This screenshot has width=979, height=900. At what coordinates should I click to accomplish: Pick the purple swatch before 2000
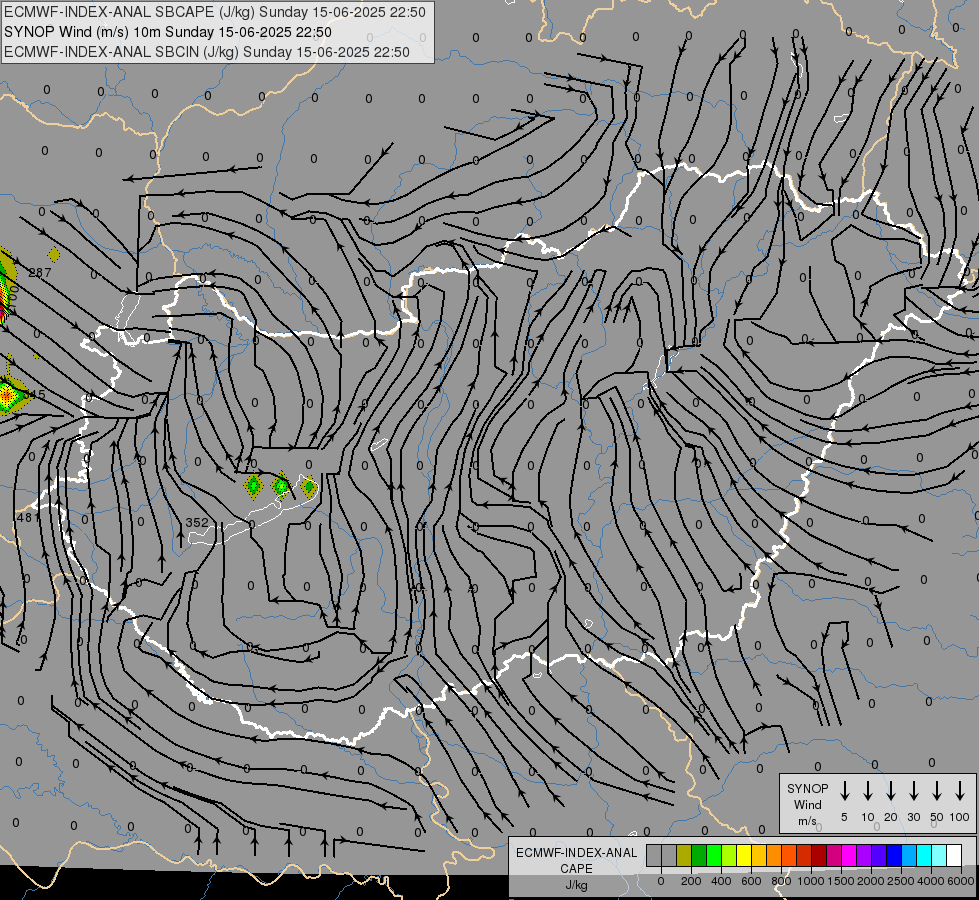point(863,855)
